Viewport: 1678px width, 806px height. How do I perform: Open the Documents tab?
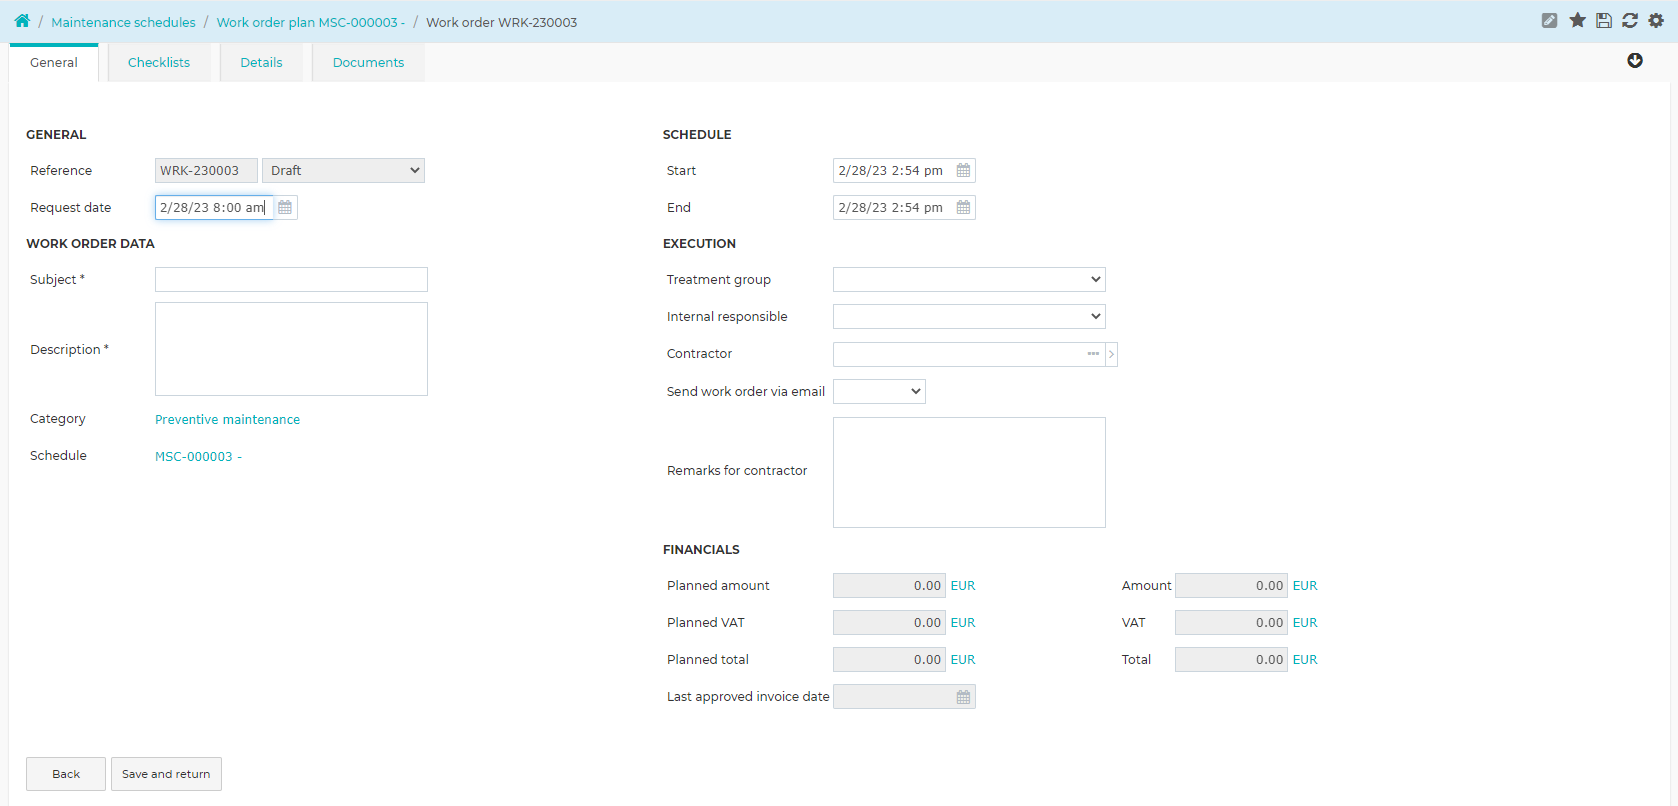(368, 62)
